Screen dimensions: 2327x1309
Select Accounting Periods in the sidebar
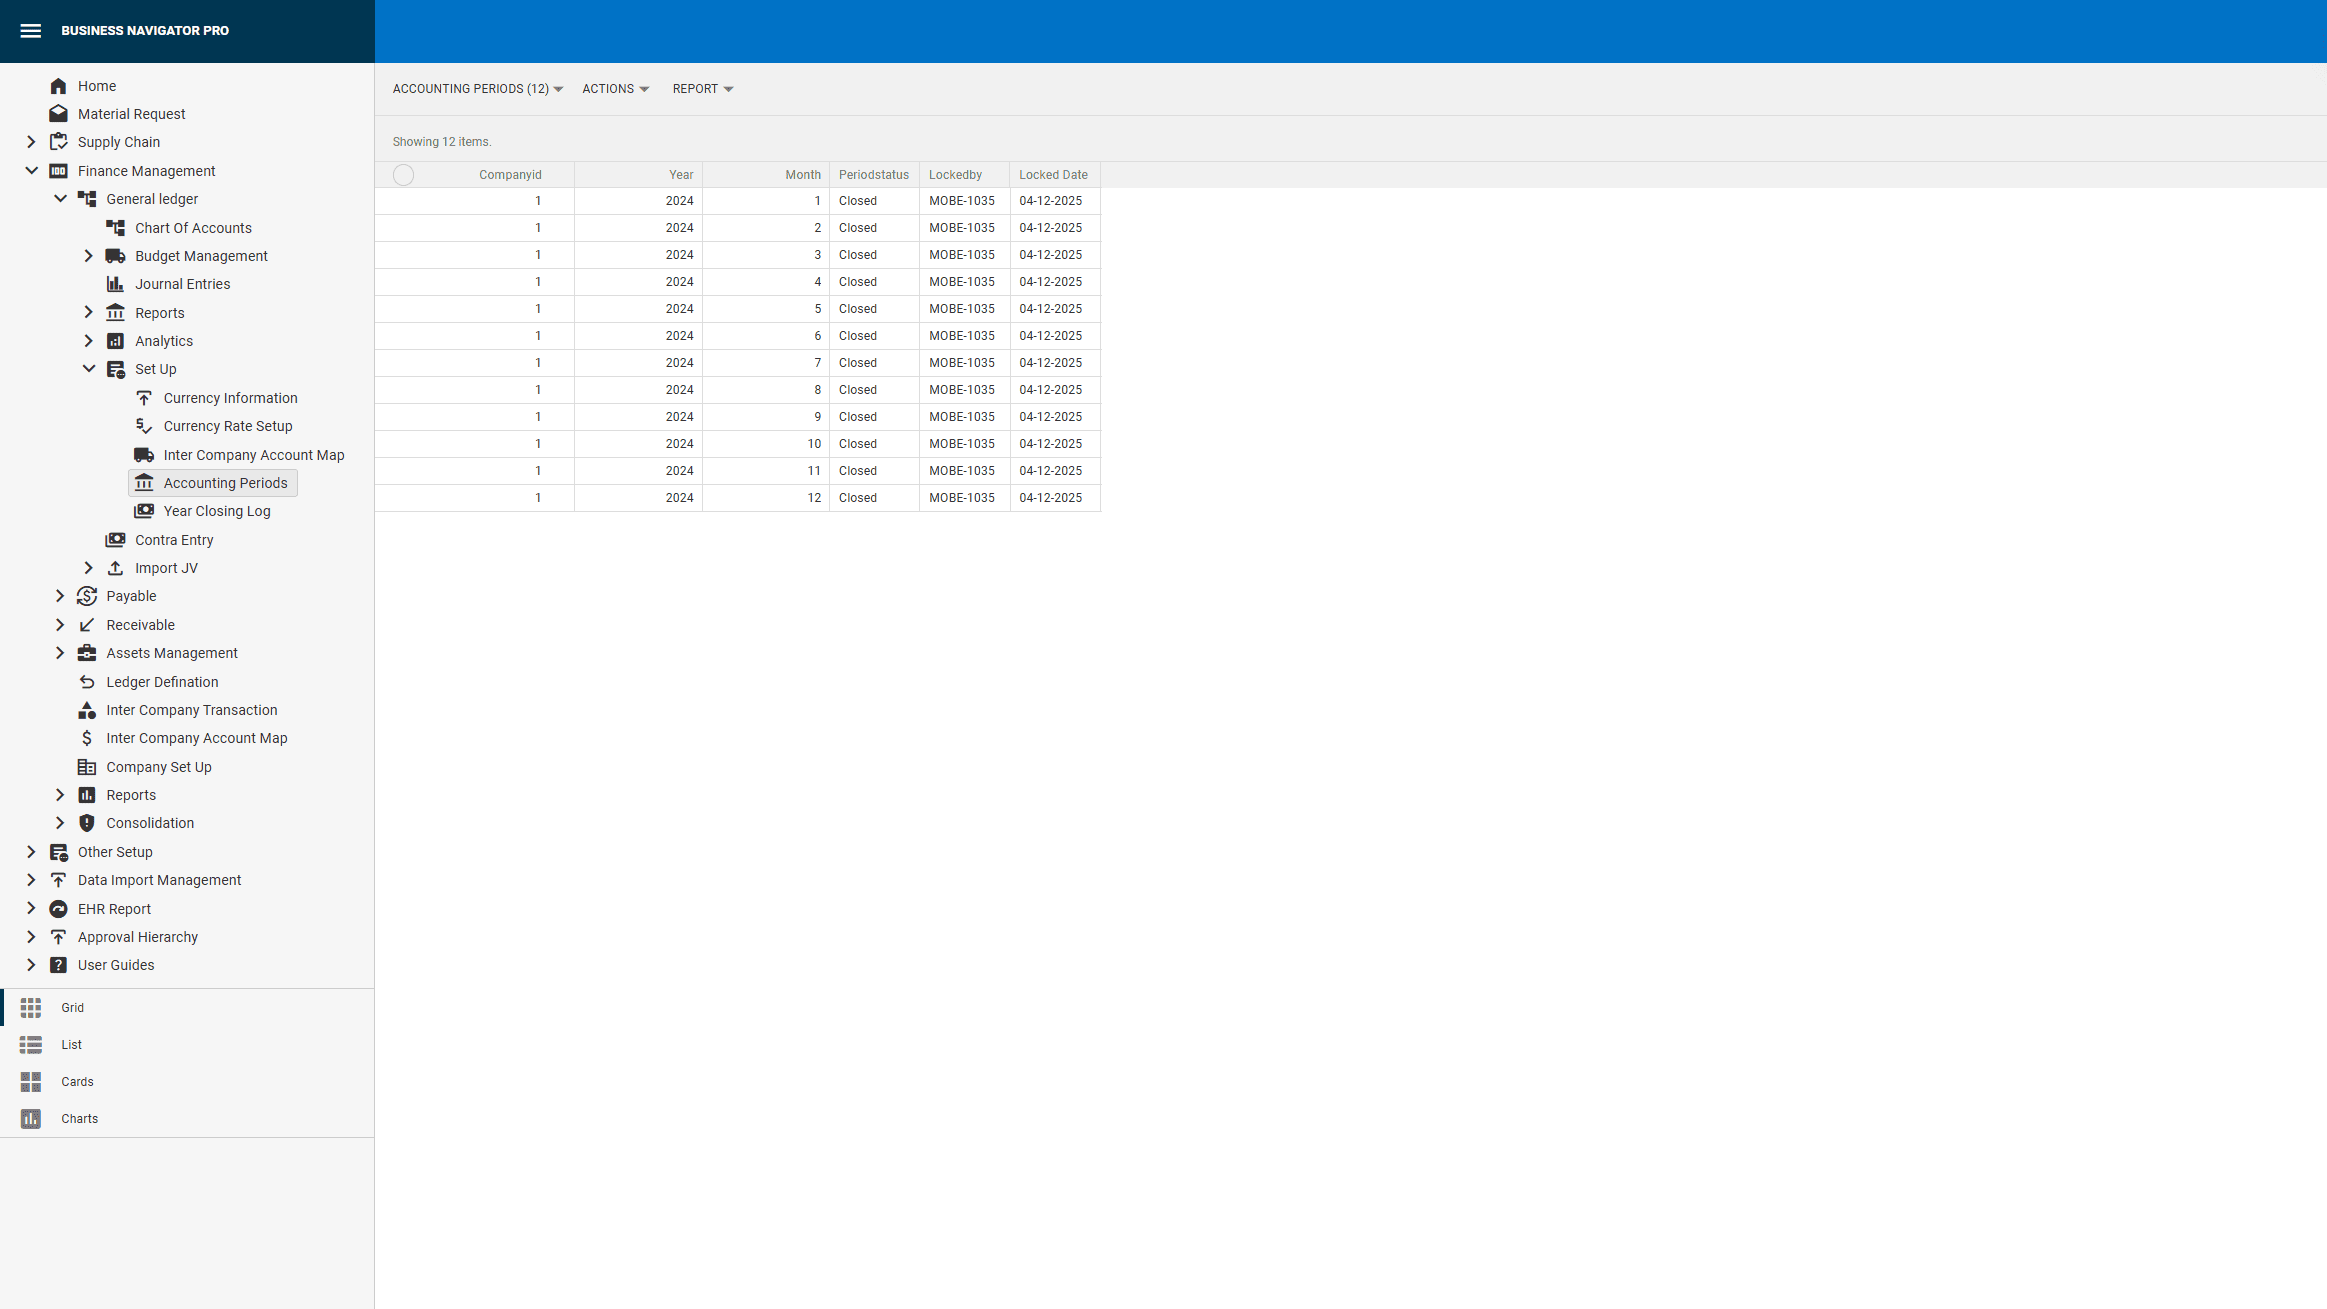(225, 483)
